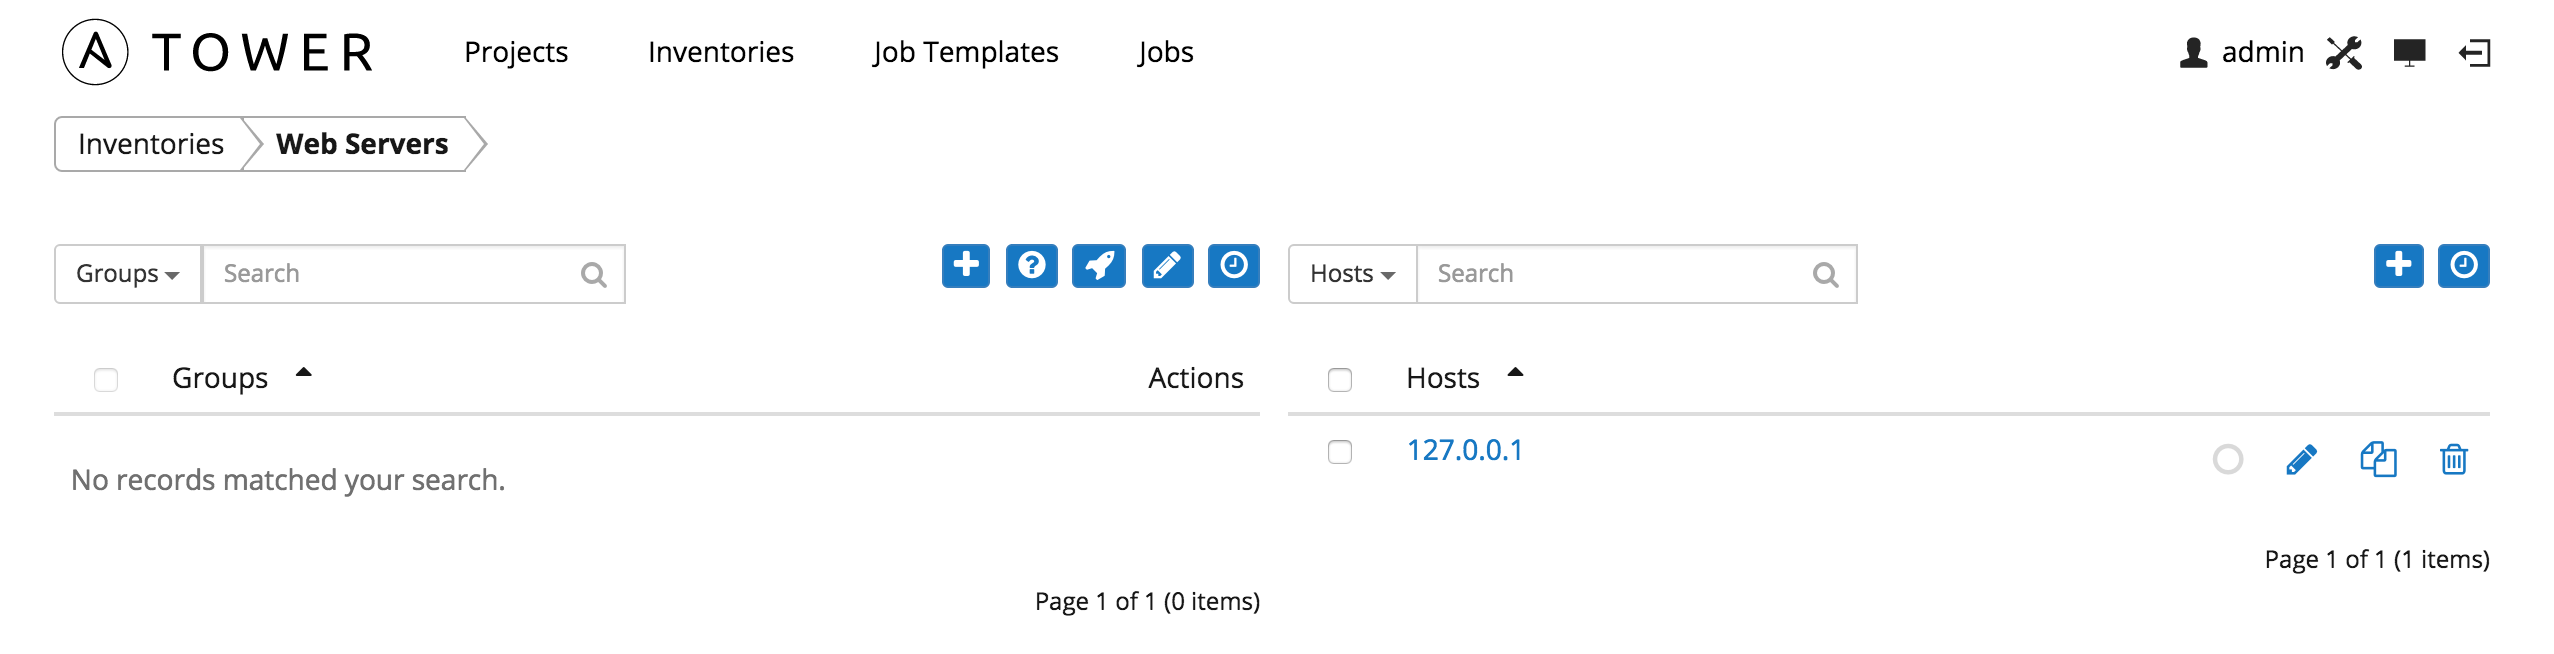Expand the Groups search dropdown
This screenshot has height=654, width=2554.
[x=128, y=274]
